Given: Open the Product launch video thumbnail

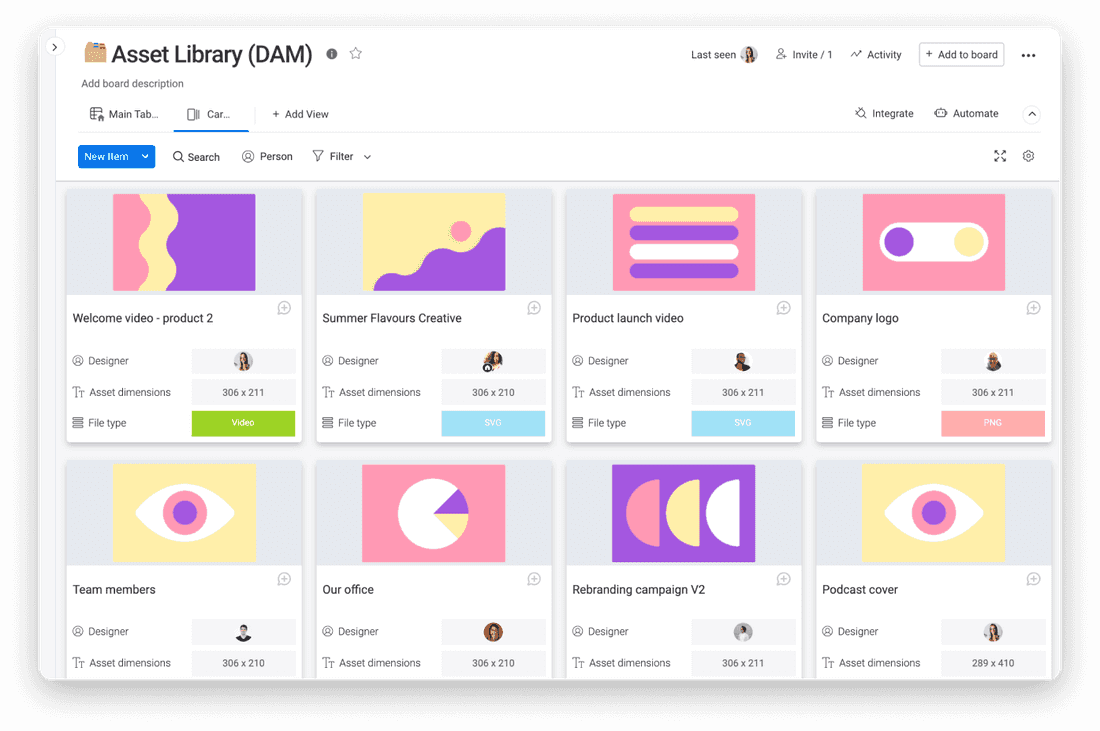Looking at the screenshot, I should coord(684,242).
